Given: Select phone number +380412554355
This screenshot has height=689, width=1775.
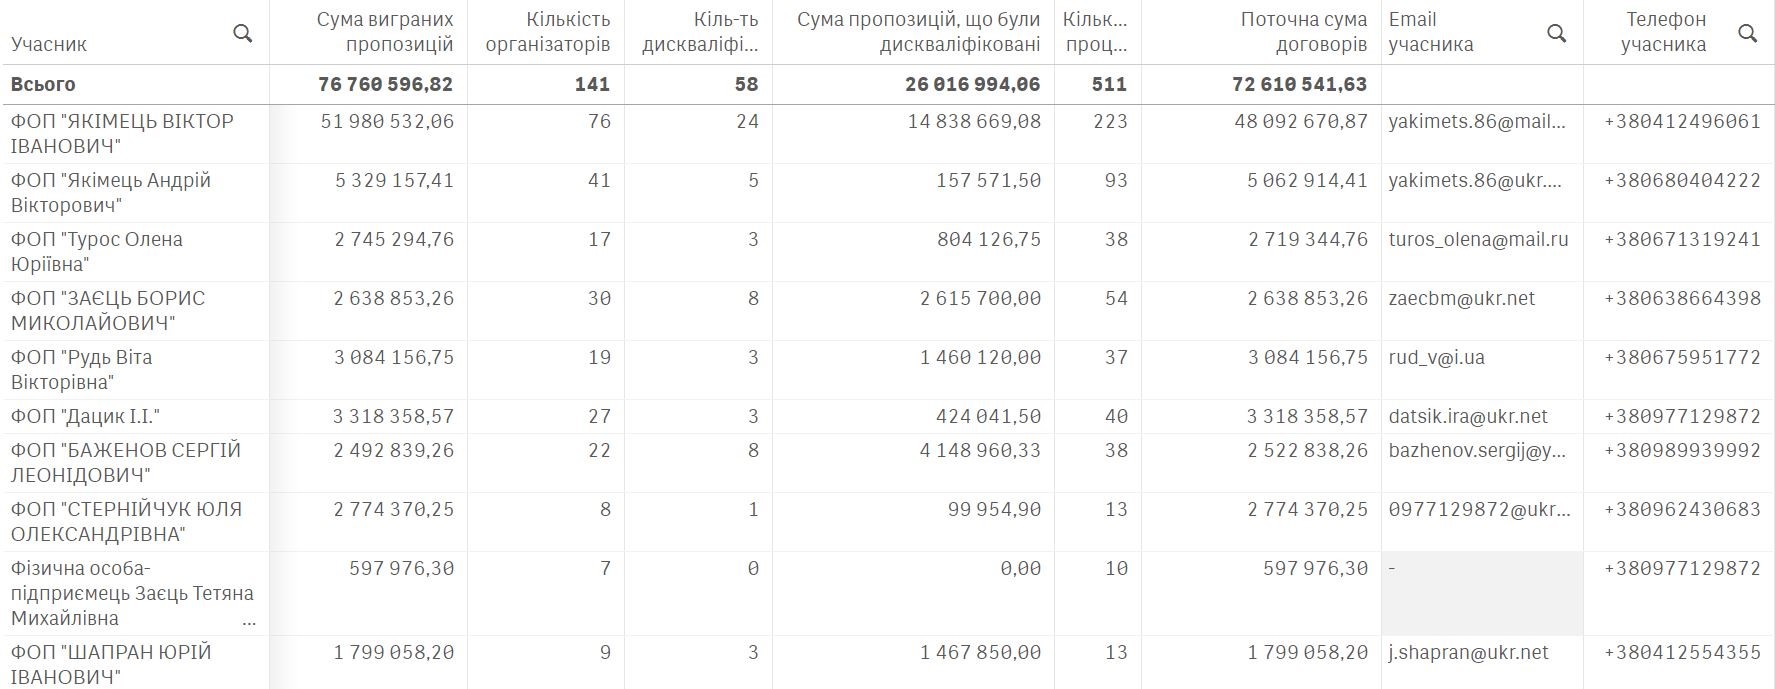Looking at the screenshot, I should (x=1682, y=652).
